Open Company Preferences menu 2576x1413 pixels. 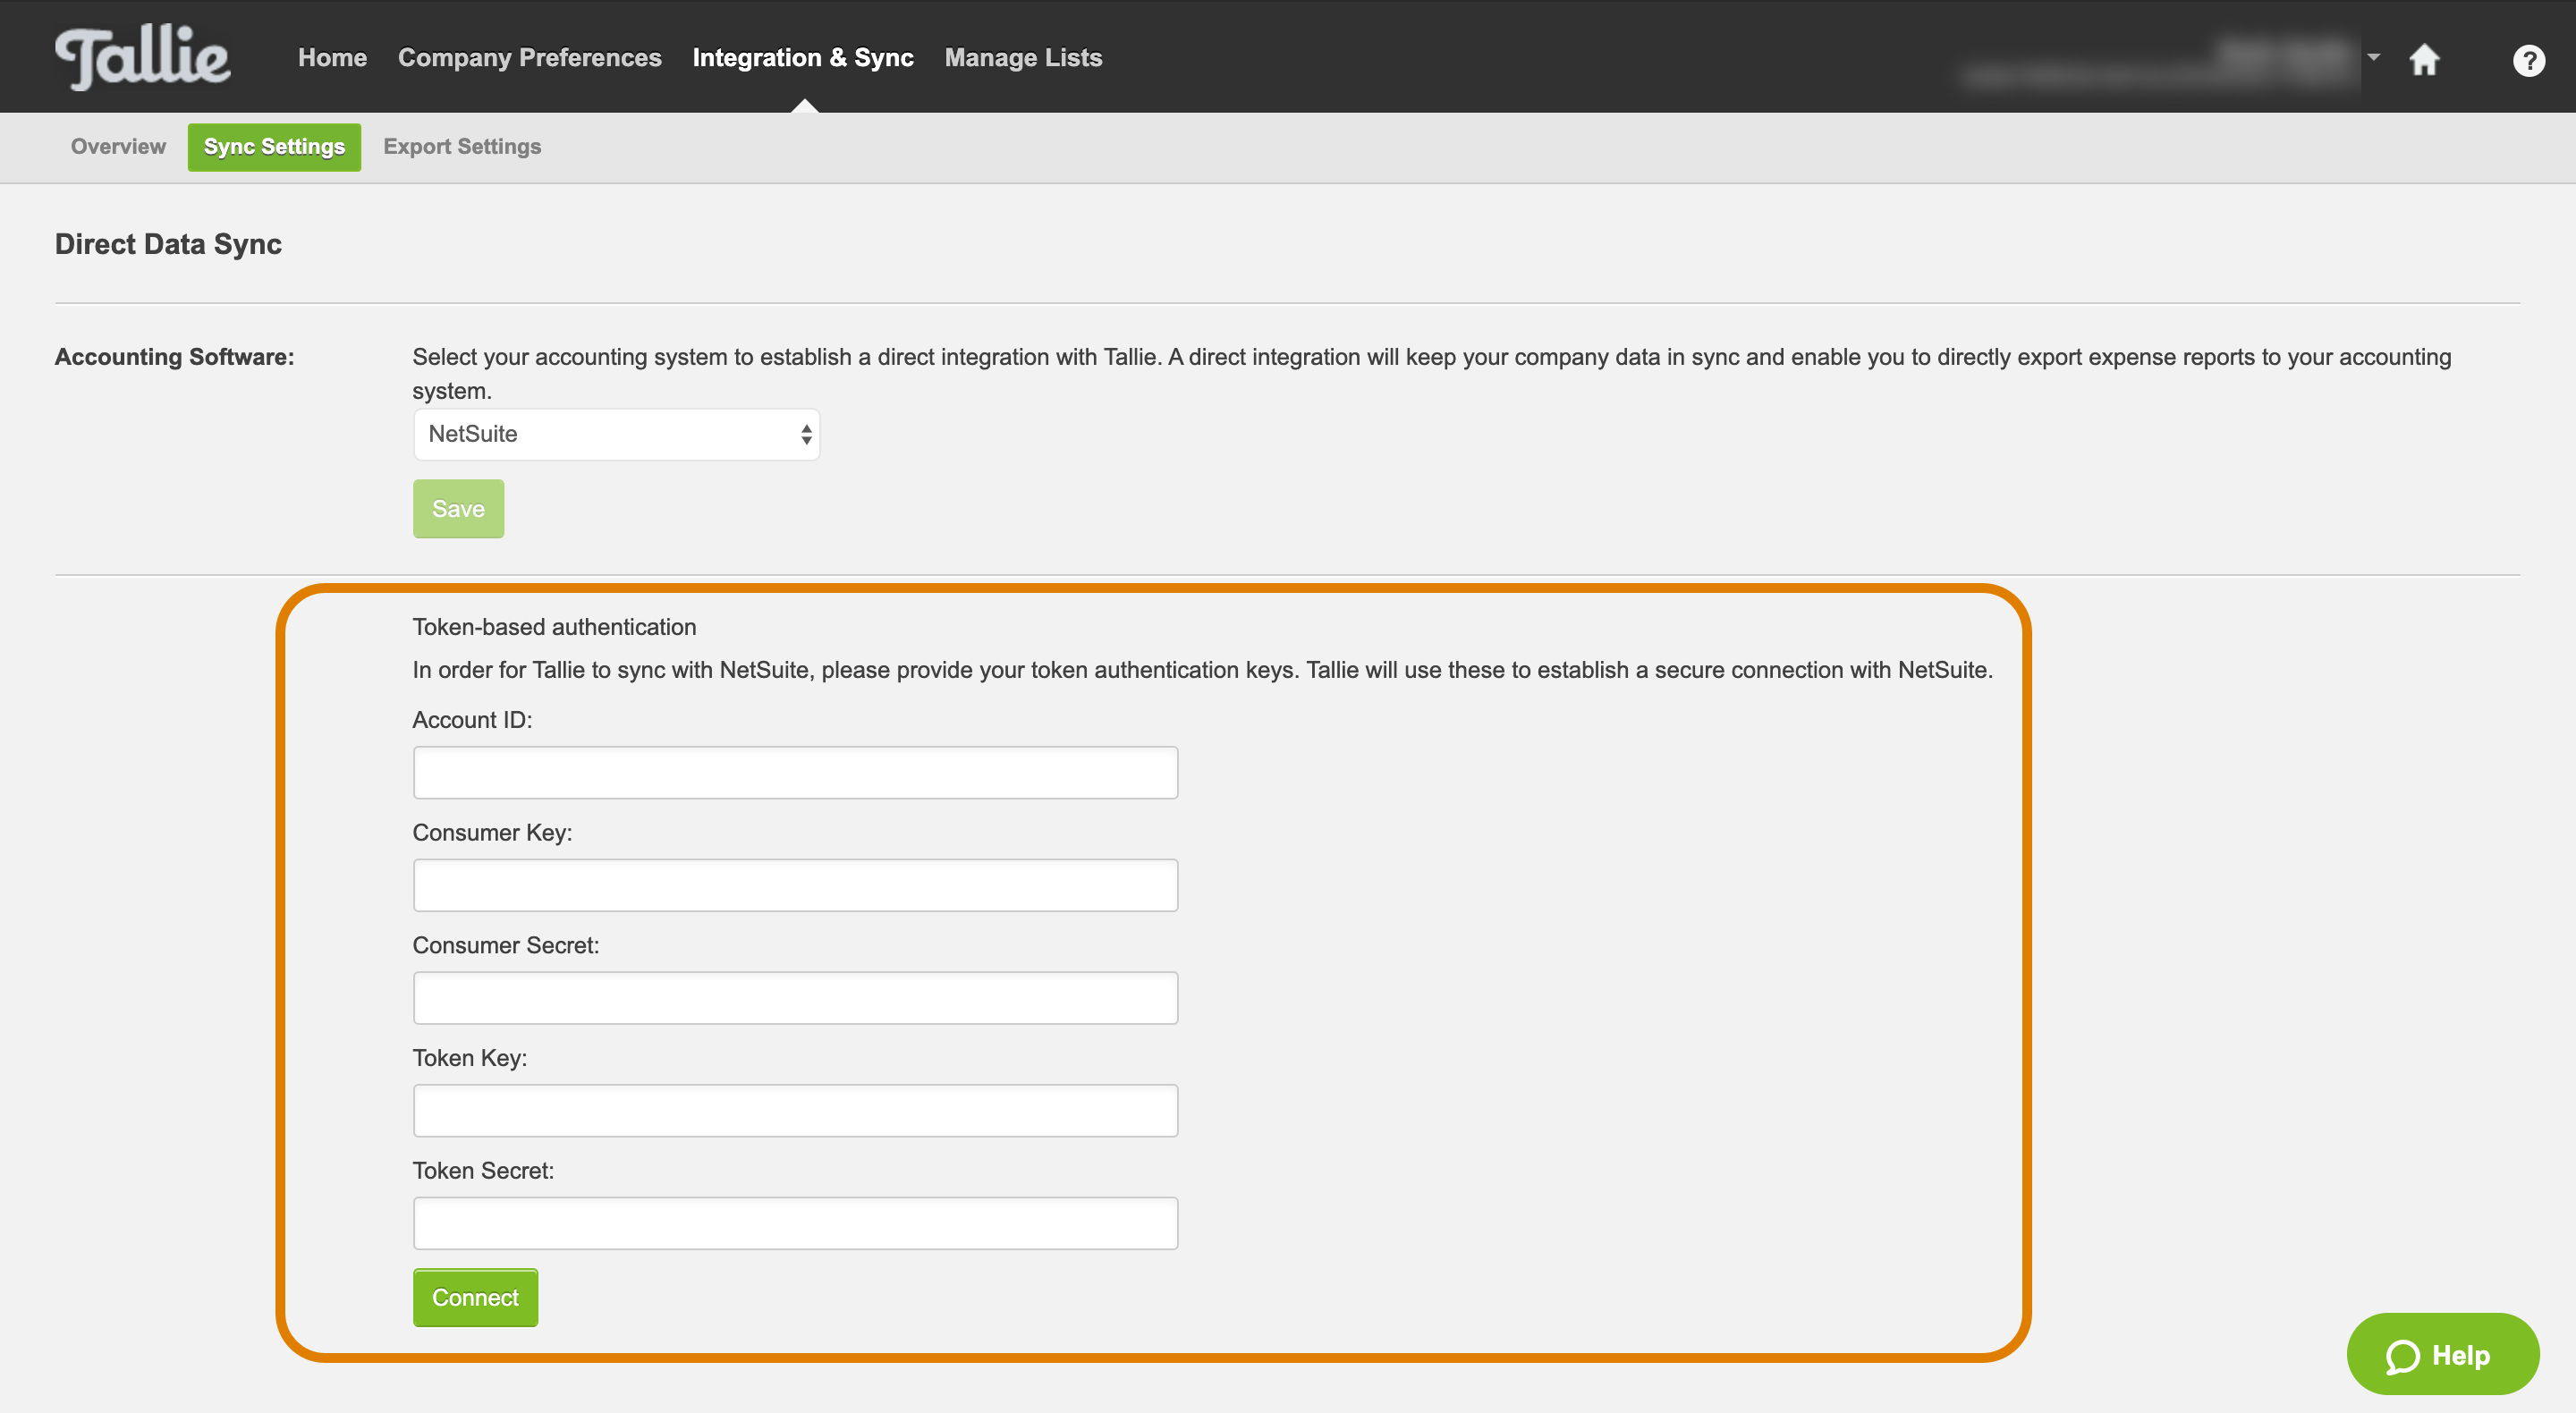[x=530, y=58]
